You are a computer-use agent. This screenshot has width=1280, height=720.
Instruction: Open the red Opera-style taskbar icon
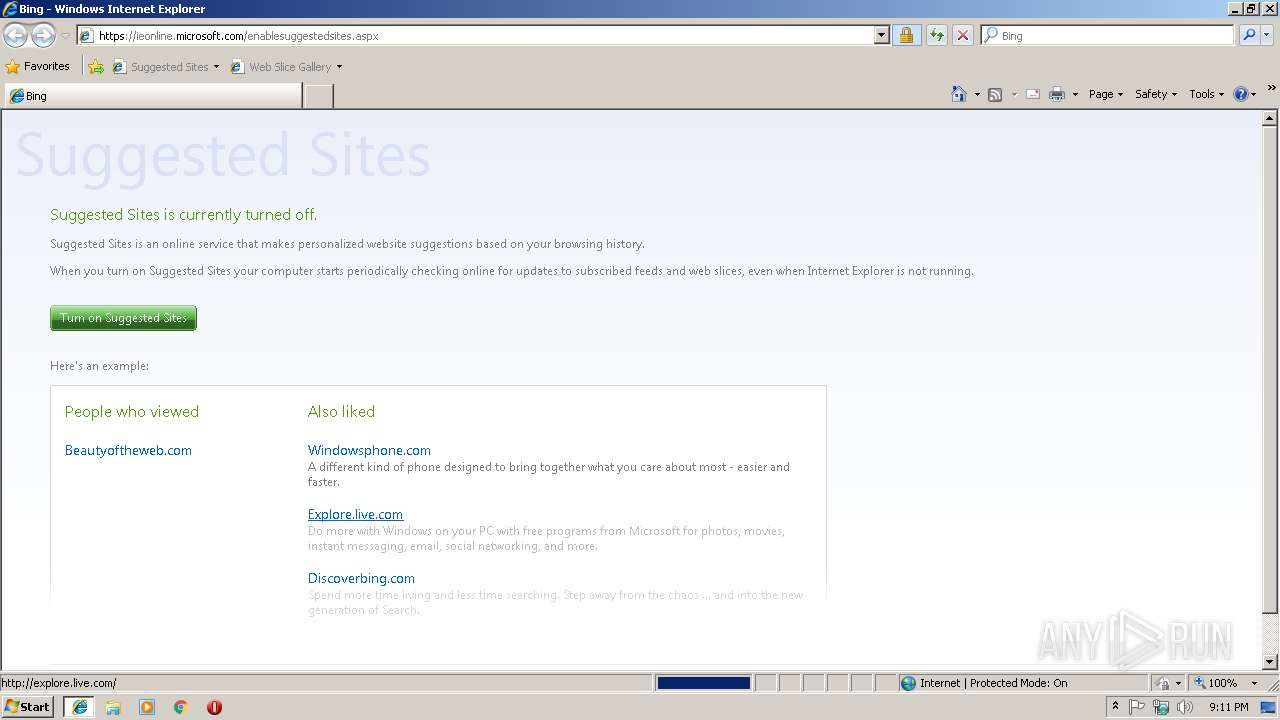tap(214, 707)
